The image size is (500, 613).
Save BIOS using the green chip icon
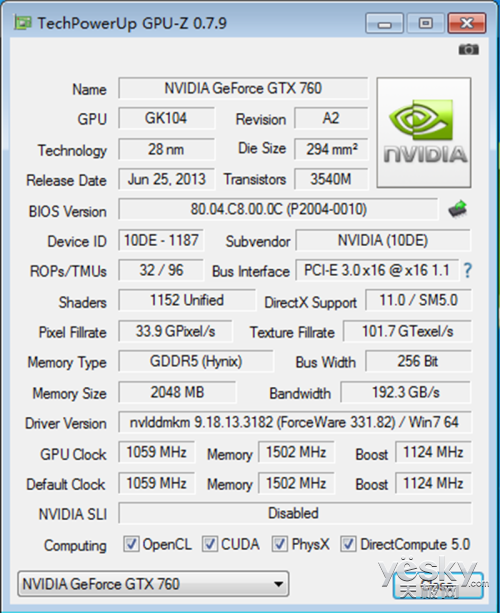point(458,209)
